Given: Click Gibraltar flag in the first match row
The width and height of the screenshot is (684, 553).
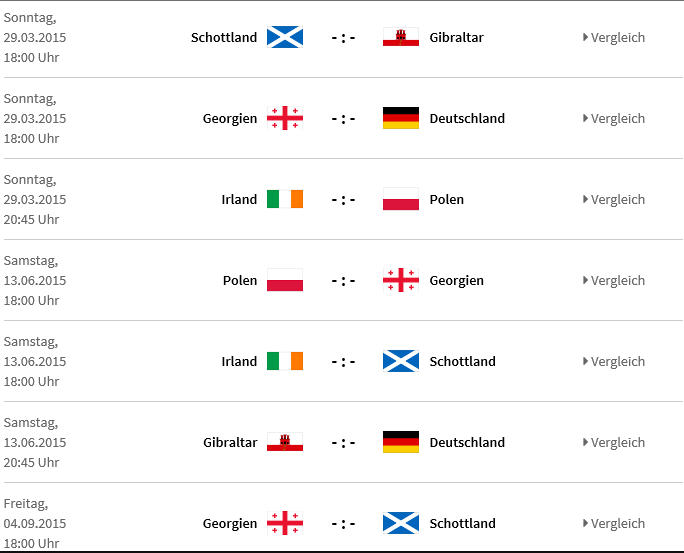Looking at the screenshot, I should (401, 37).
